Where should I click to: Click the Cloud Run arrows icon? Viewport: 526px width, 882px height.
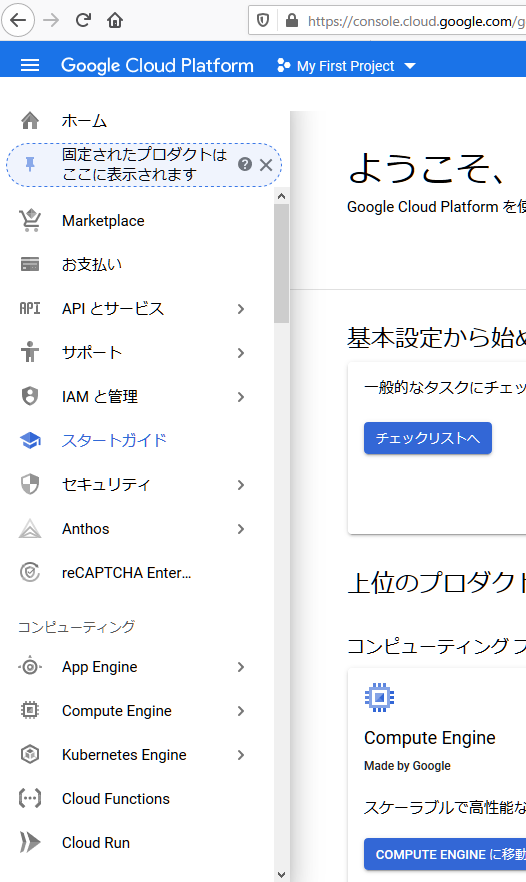pyautogui.click(x=30, y=843)
